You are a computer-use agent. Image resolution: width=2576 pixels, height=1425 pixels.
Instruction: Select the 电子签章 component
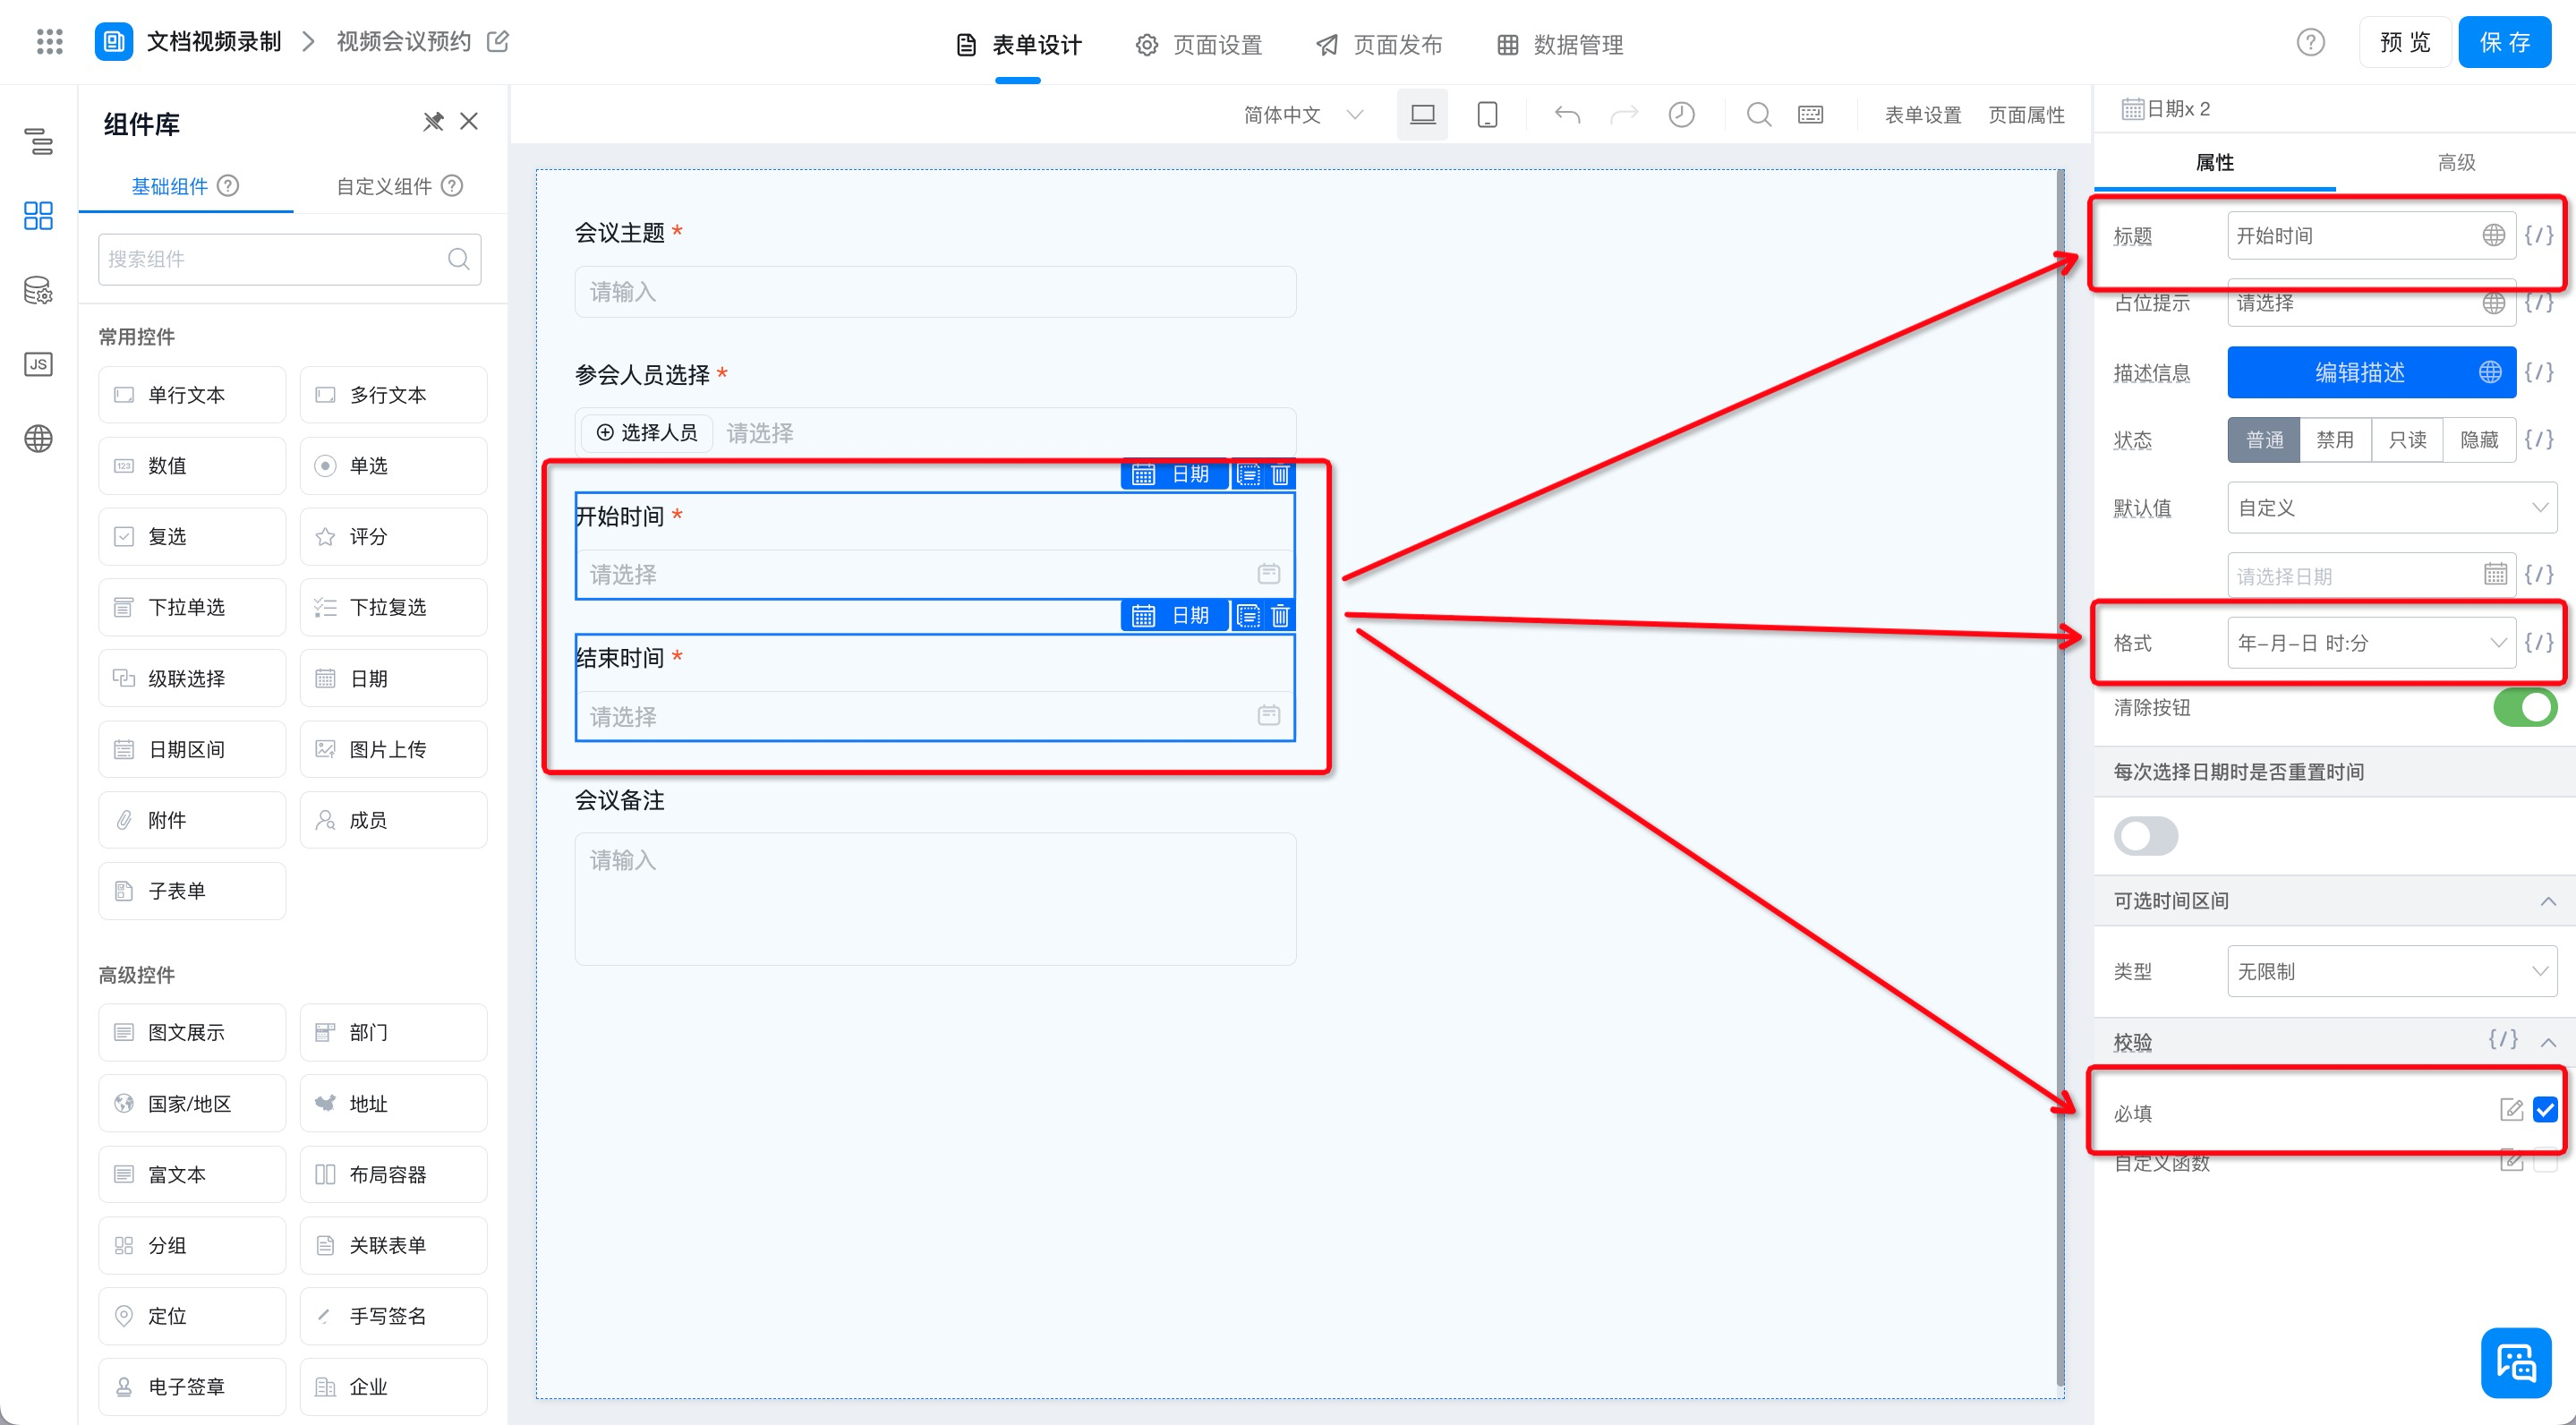(x=192, y=1387)
